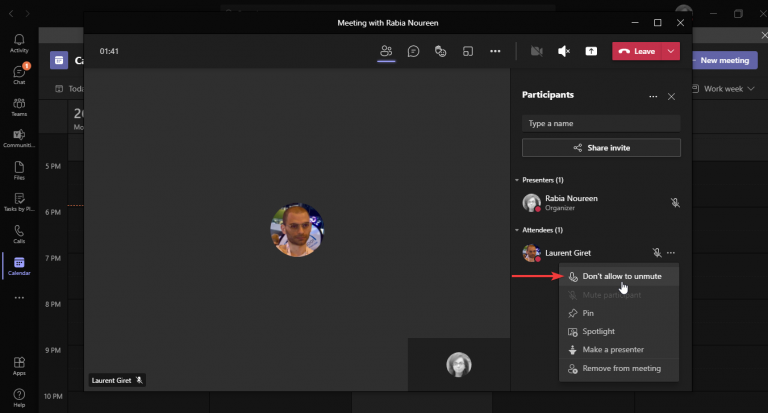Leave the meeting
768x413 pixels.
637,51
